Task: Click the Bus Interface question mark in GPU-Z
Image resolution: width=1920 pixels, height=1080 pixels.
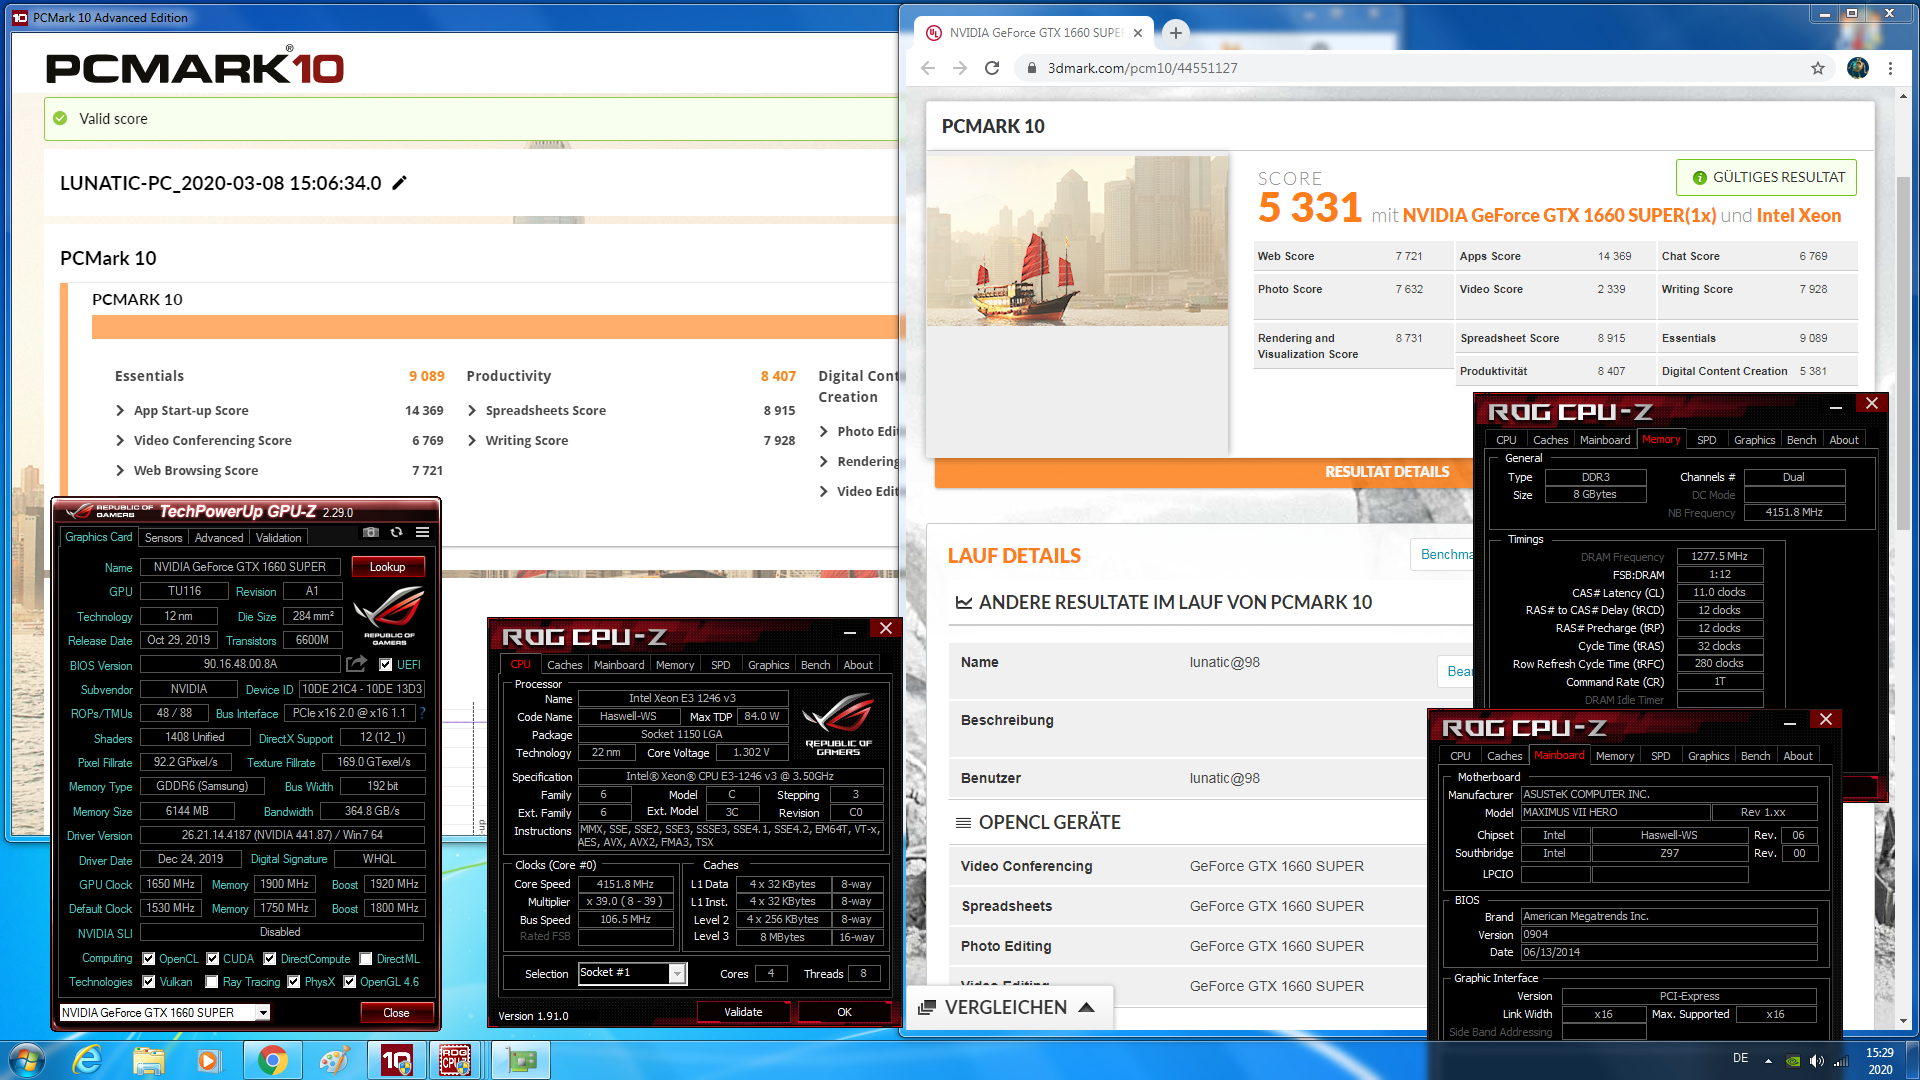Action: [422, 713]
